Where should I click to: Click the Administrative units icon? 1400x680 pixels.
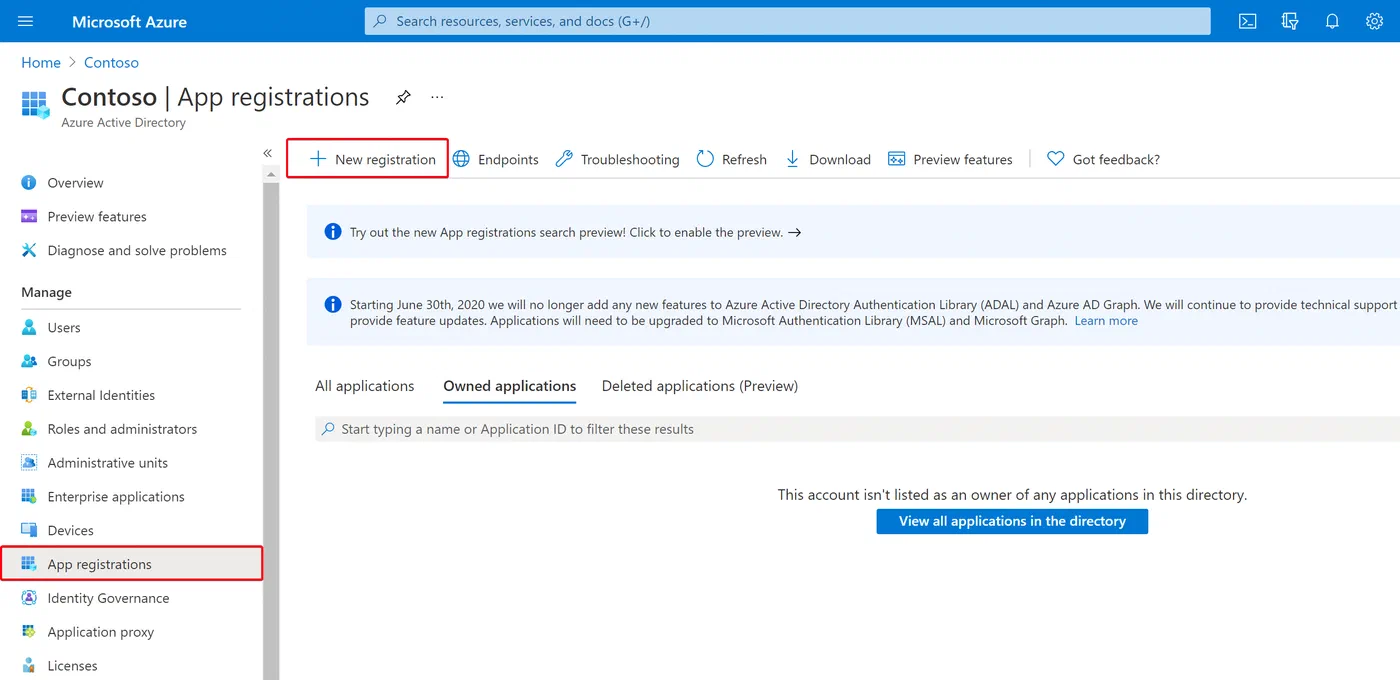(29, 463)
